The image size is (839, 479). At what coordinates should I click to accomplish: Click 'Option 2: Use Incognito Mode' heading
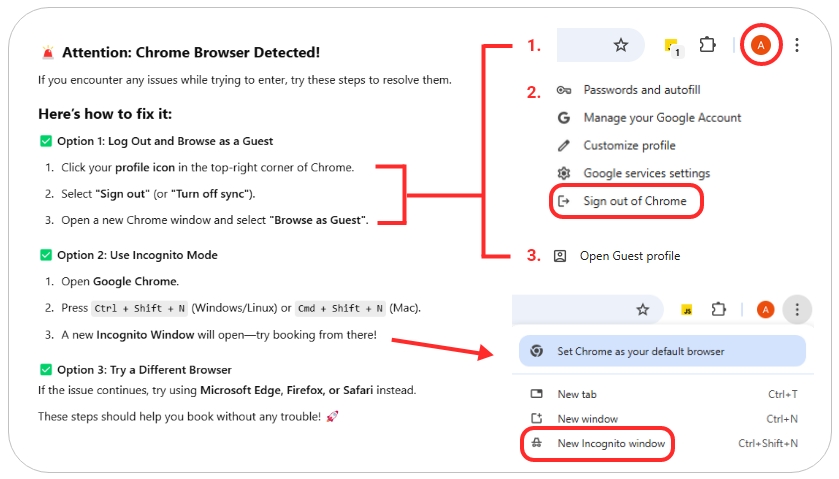click(137, 255)
